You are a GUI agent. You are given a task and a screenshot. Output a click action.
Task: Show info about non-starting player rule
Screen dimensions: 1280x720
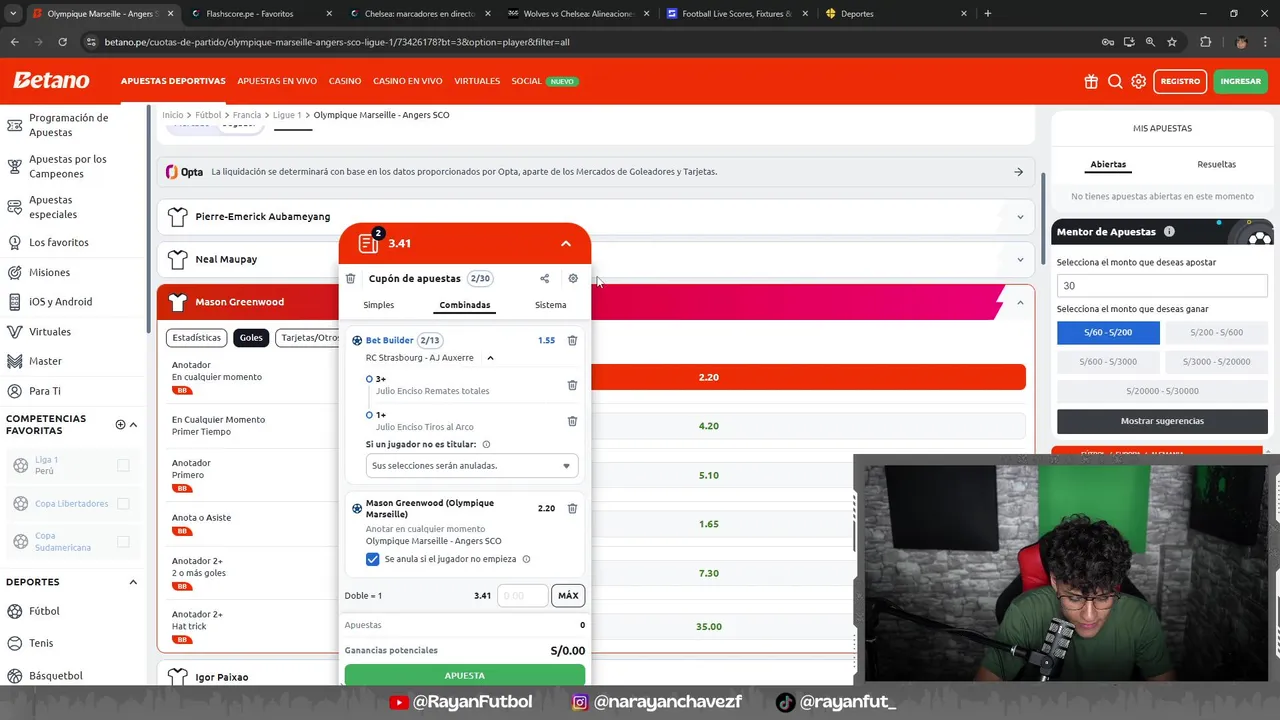pyautogui.click(x=486, y=444)
